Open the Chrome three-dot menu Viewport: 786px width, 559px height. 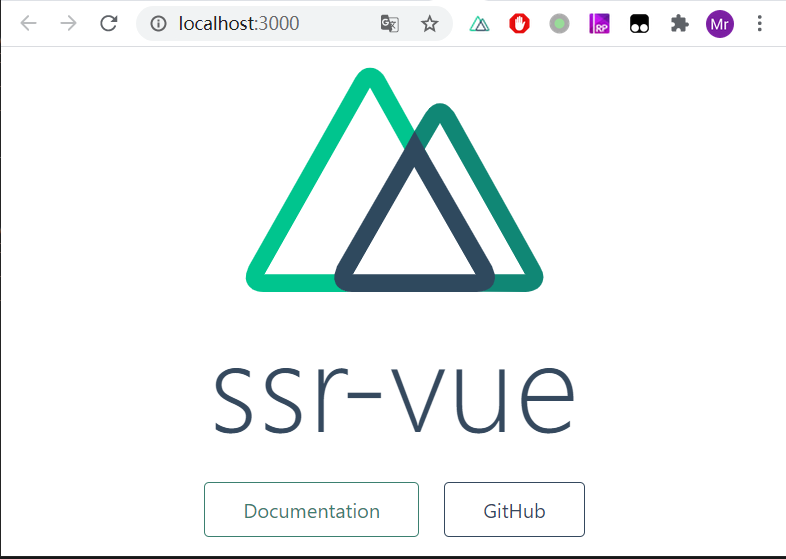(760, 24)
